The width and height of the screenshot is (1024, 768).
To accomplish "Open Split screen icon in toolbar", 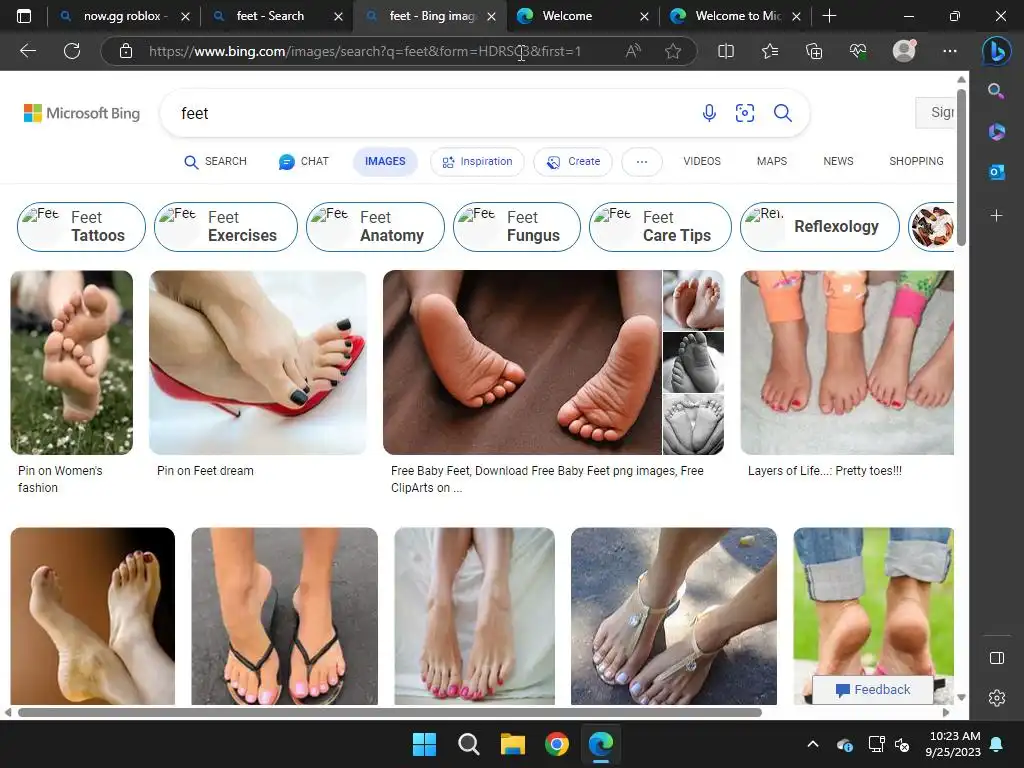I will [x=726, y=51].
